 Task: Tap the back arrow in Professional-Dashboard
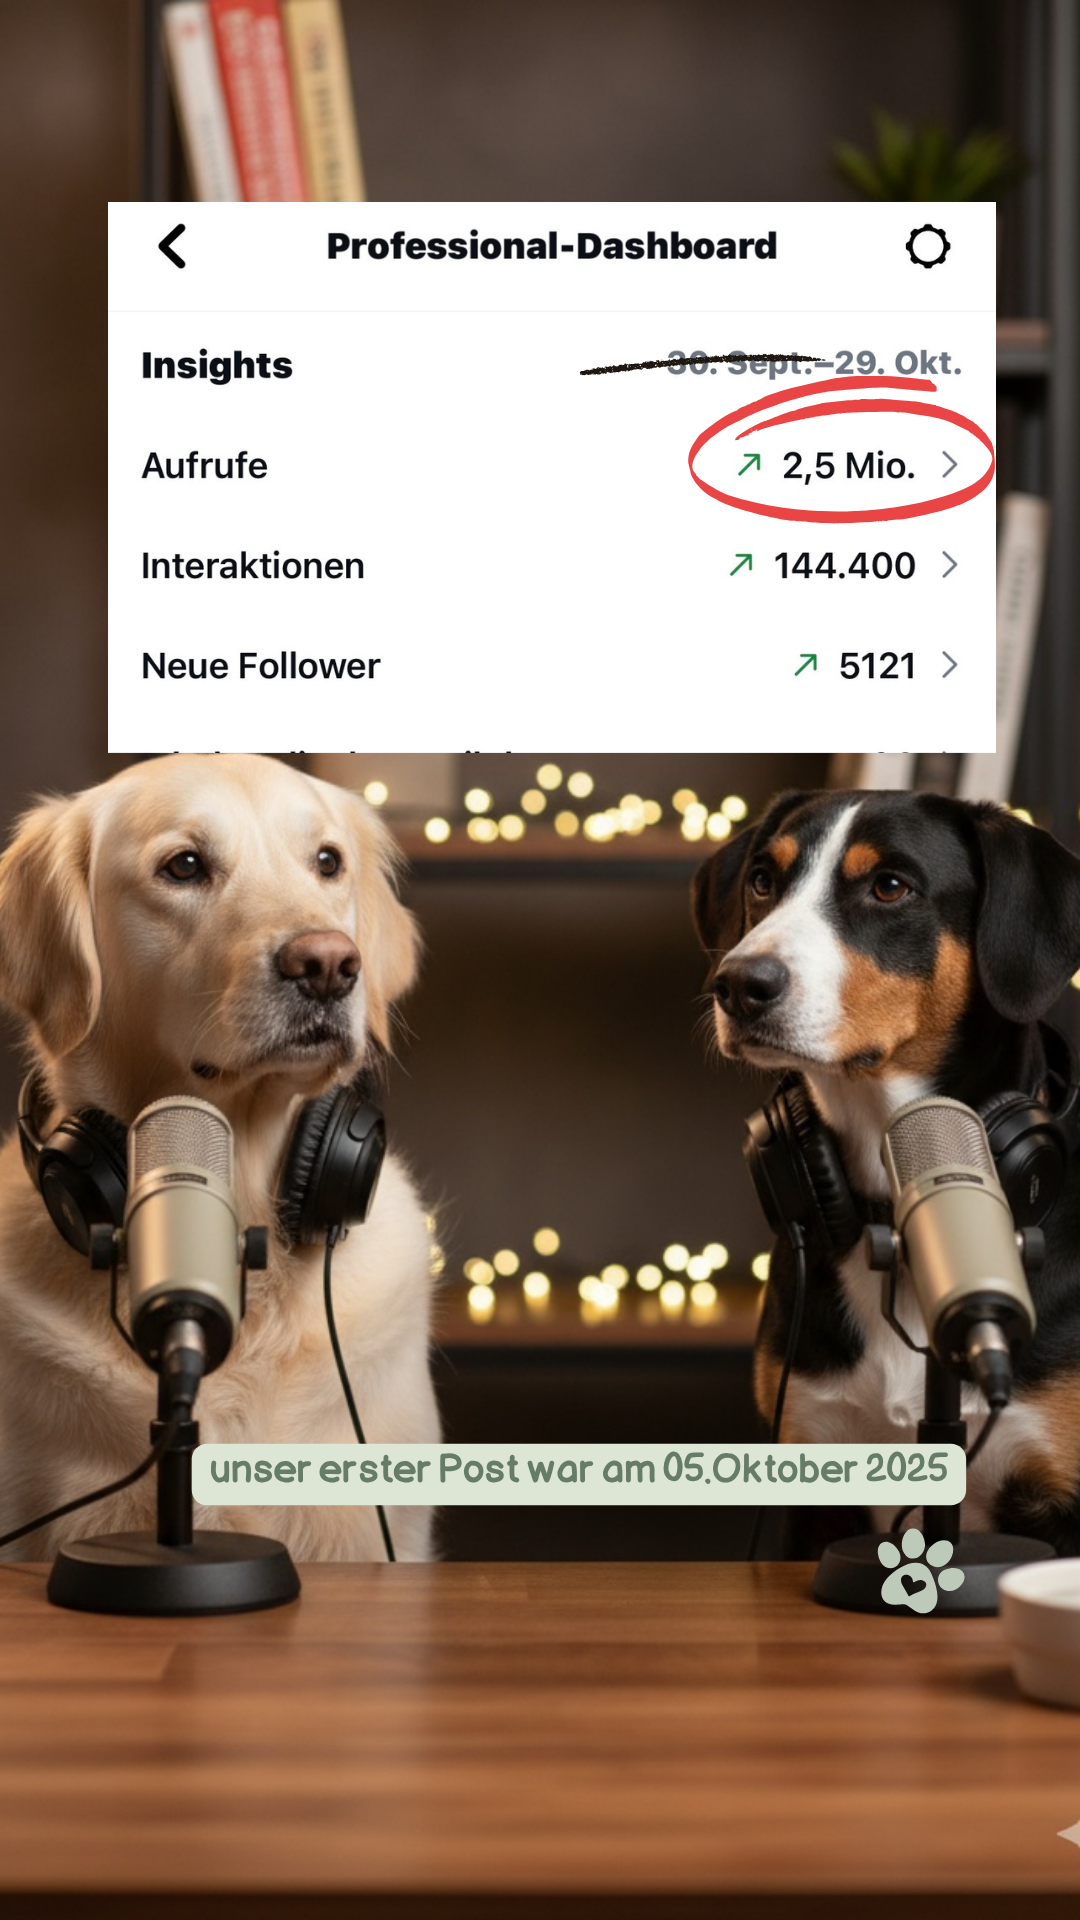click(x=173, y=246)
